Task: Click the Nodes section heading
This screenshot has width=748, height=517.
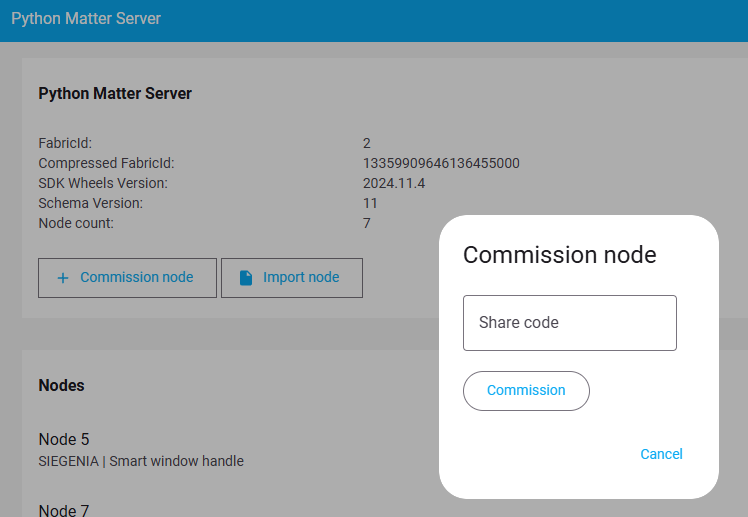Action: pyautogui.click(x=61, y=385)
